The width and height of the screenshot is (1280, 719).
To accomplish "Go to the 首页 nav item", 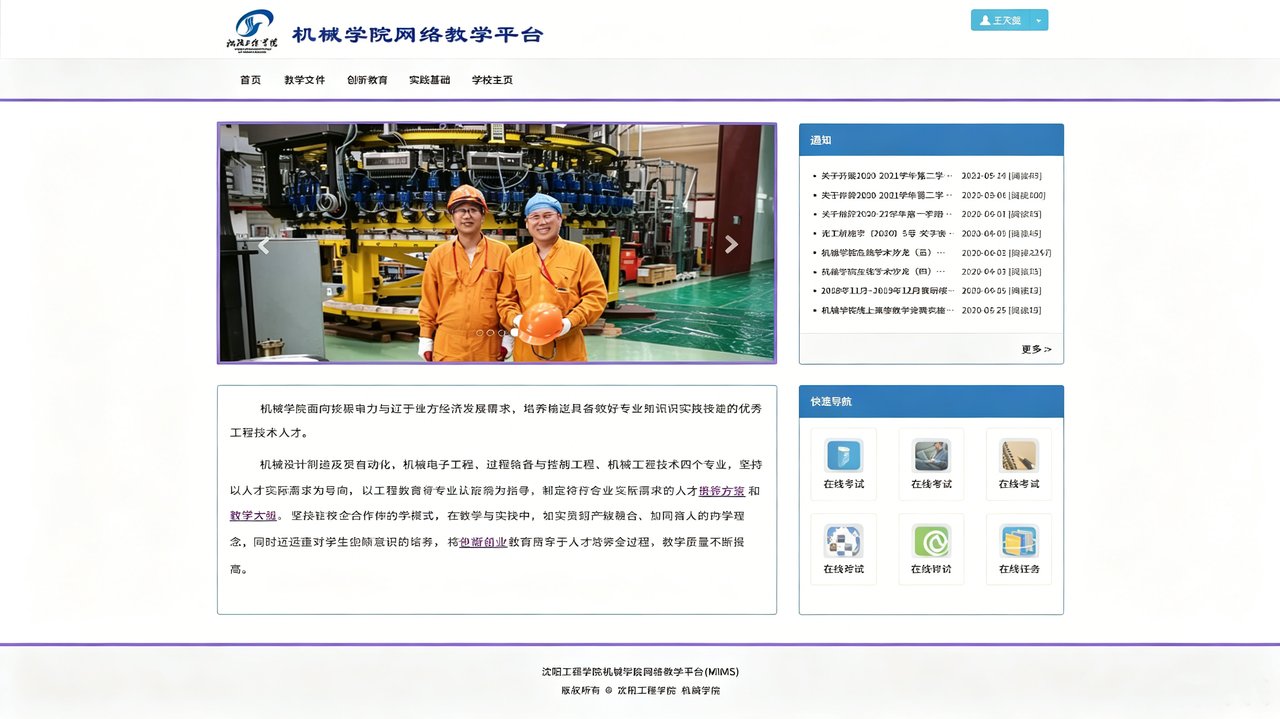I will click(250, 80).
